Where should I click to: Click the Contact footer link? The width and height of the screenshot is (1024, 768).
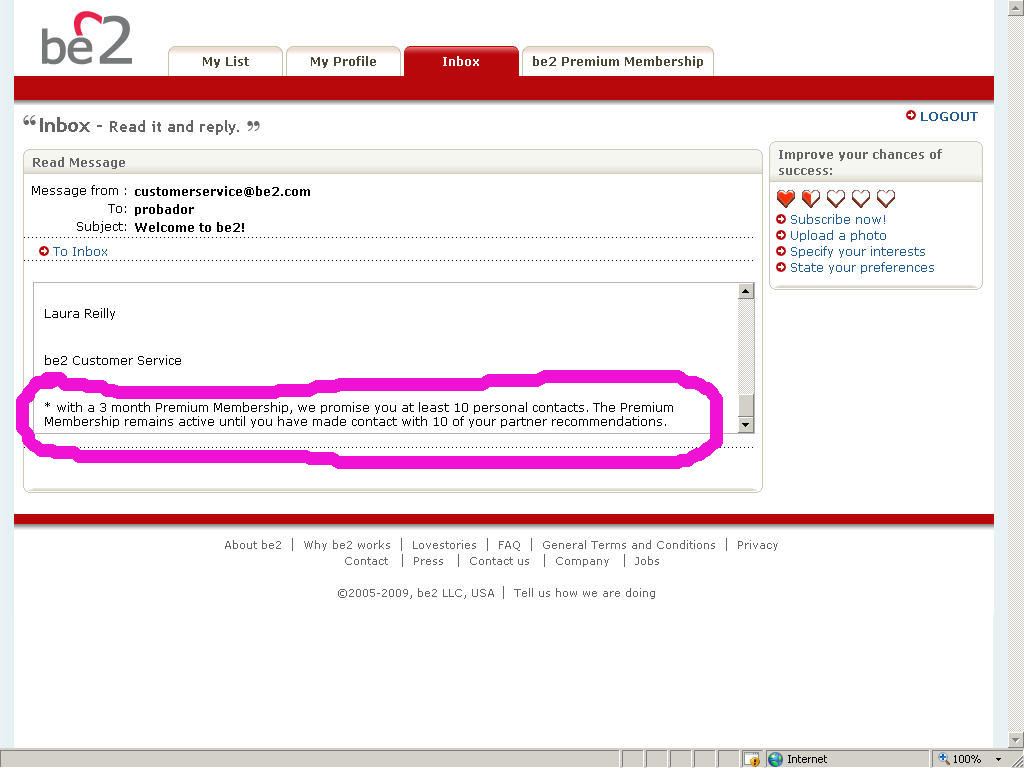pos(366,561)
